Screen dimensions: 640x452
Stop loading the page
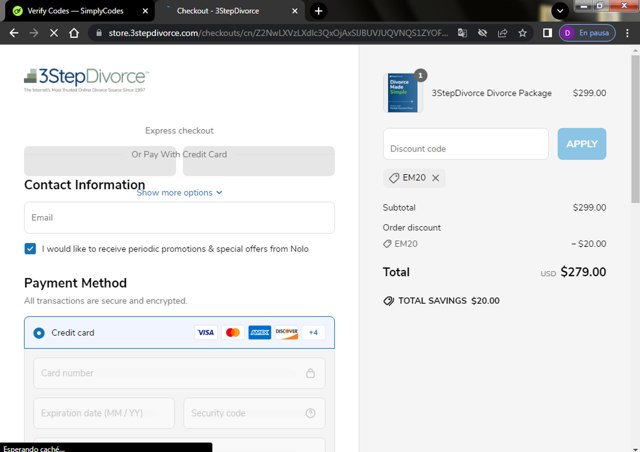pos(54,33)
